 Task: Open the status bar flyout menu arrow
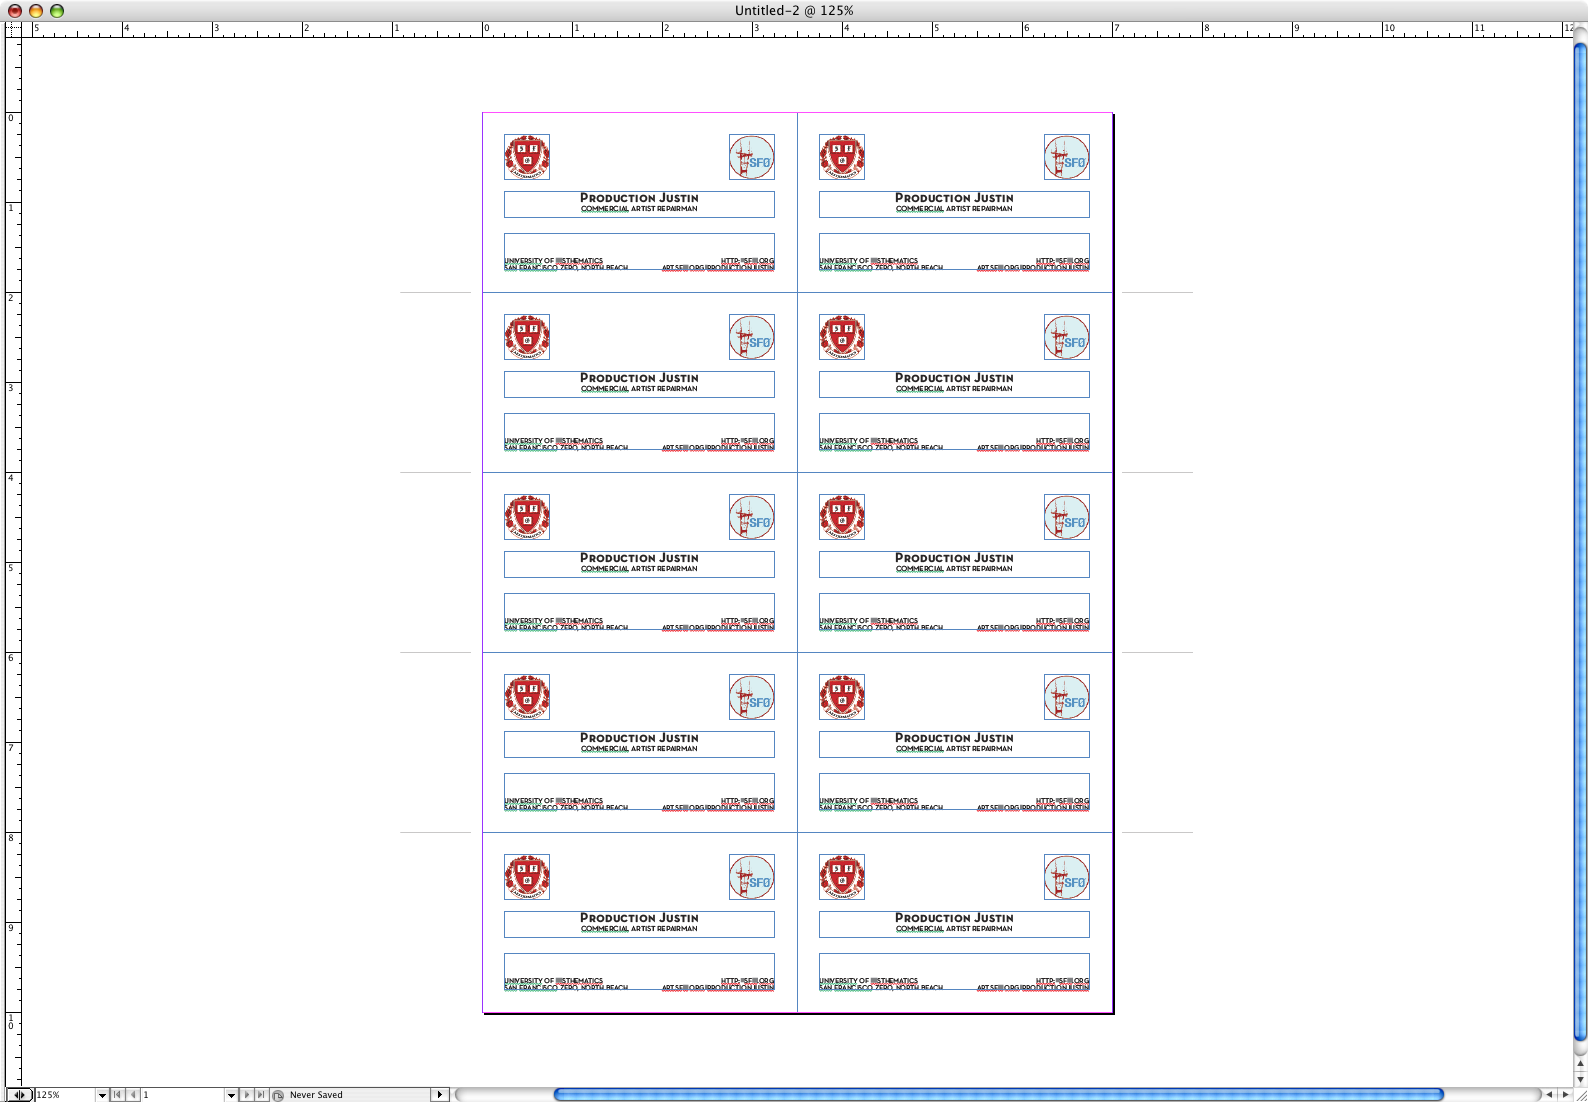(x=439, y=1095)
